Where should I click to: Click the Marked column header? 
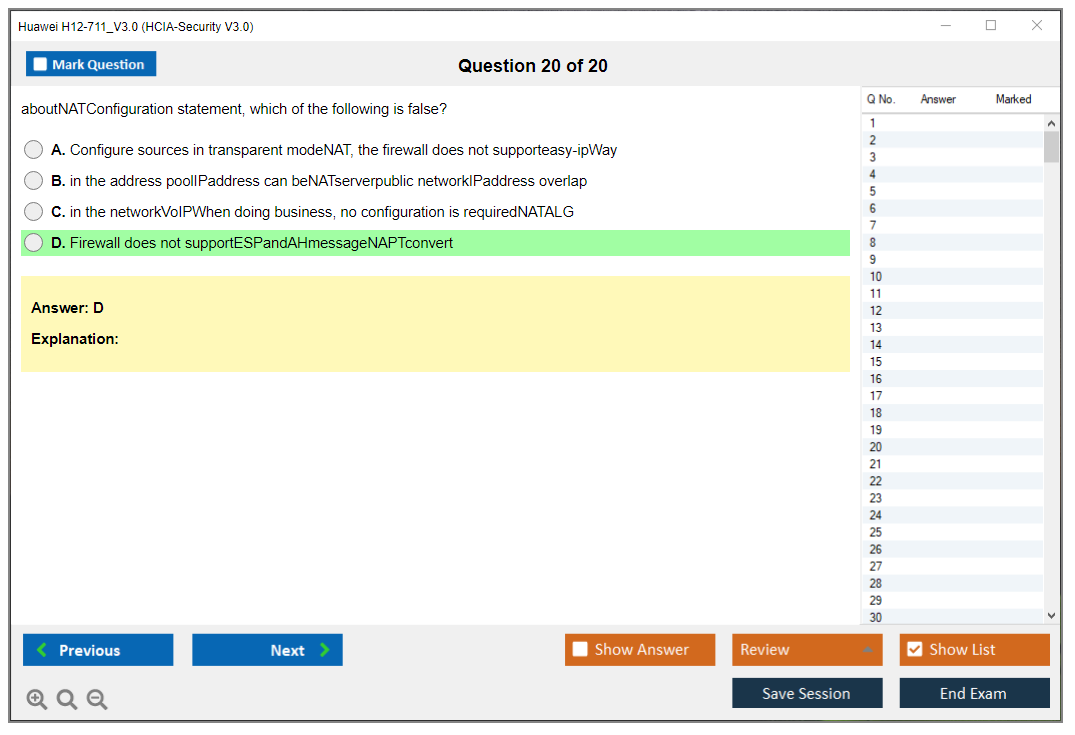1013,99
